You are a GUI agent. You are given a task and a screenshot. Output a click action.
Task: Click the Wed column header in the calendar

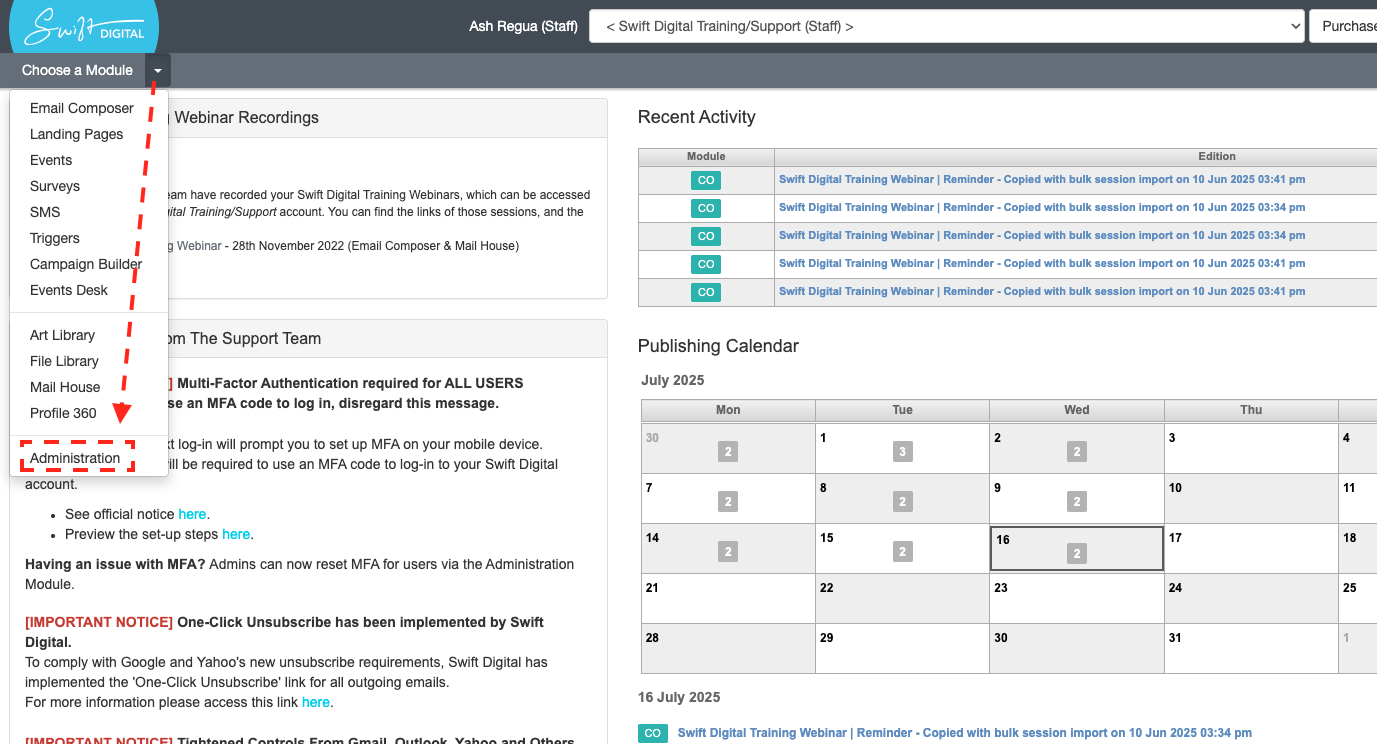(1077, 410)
